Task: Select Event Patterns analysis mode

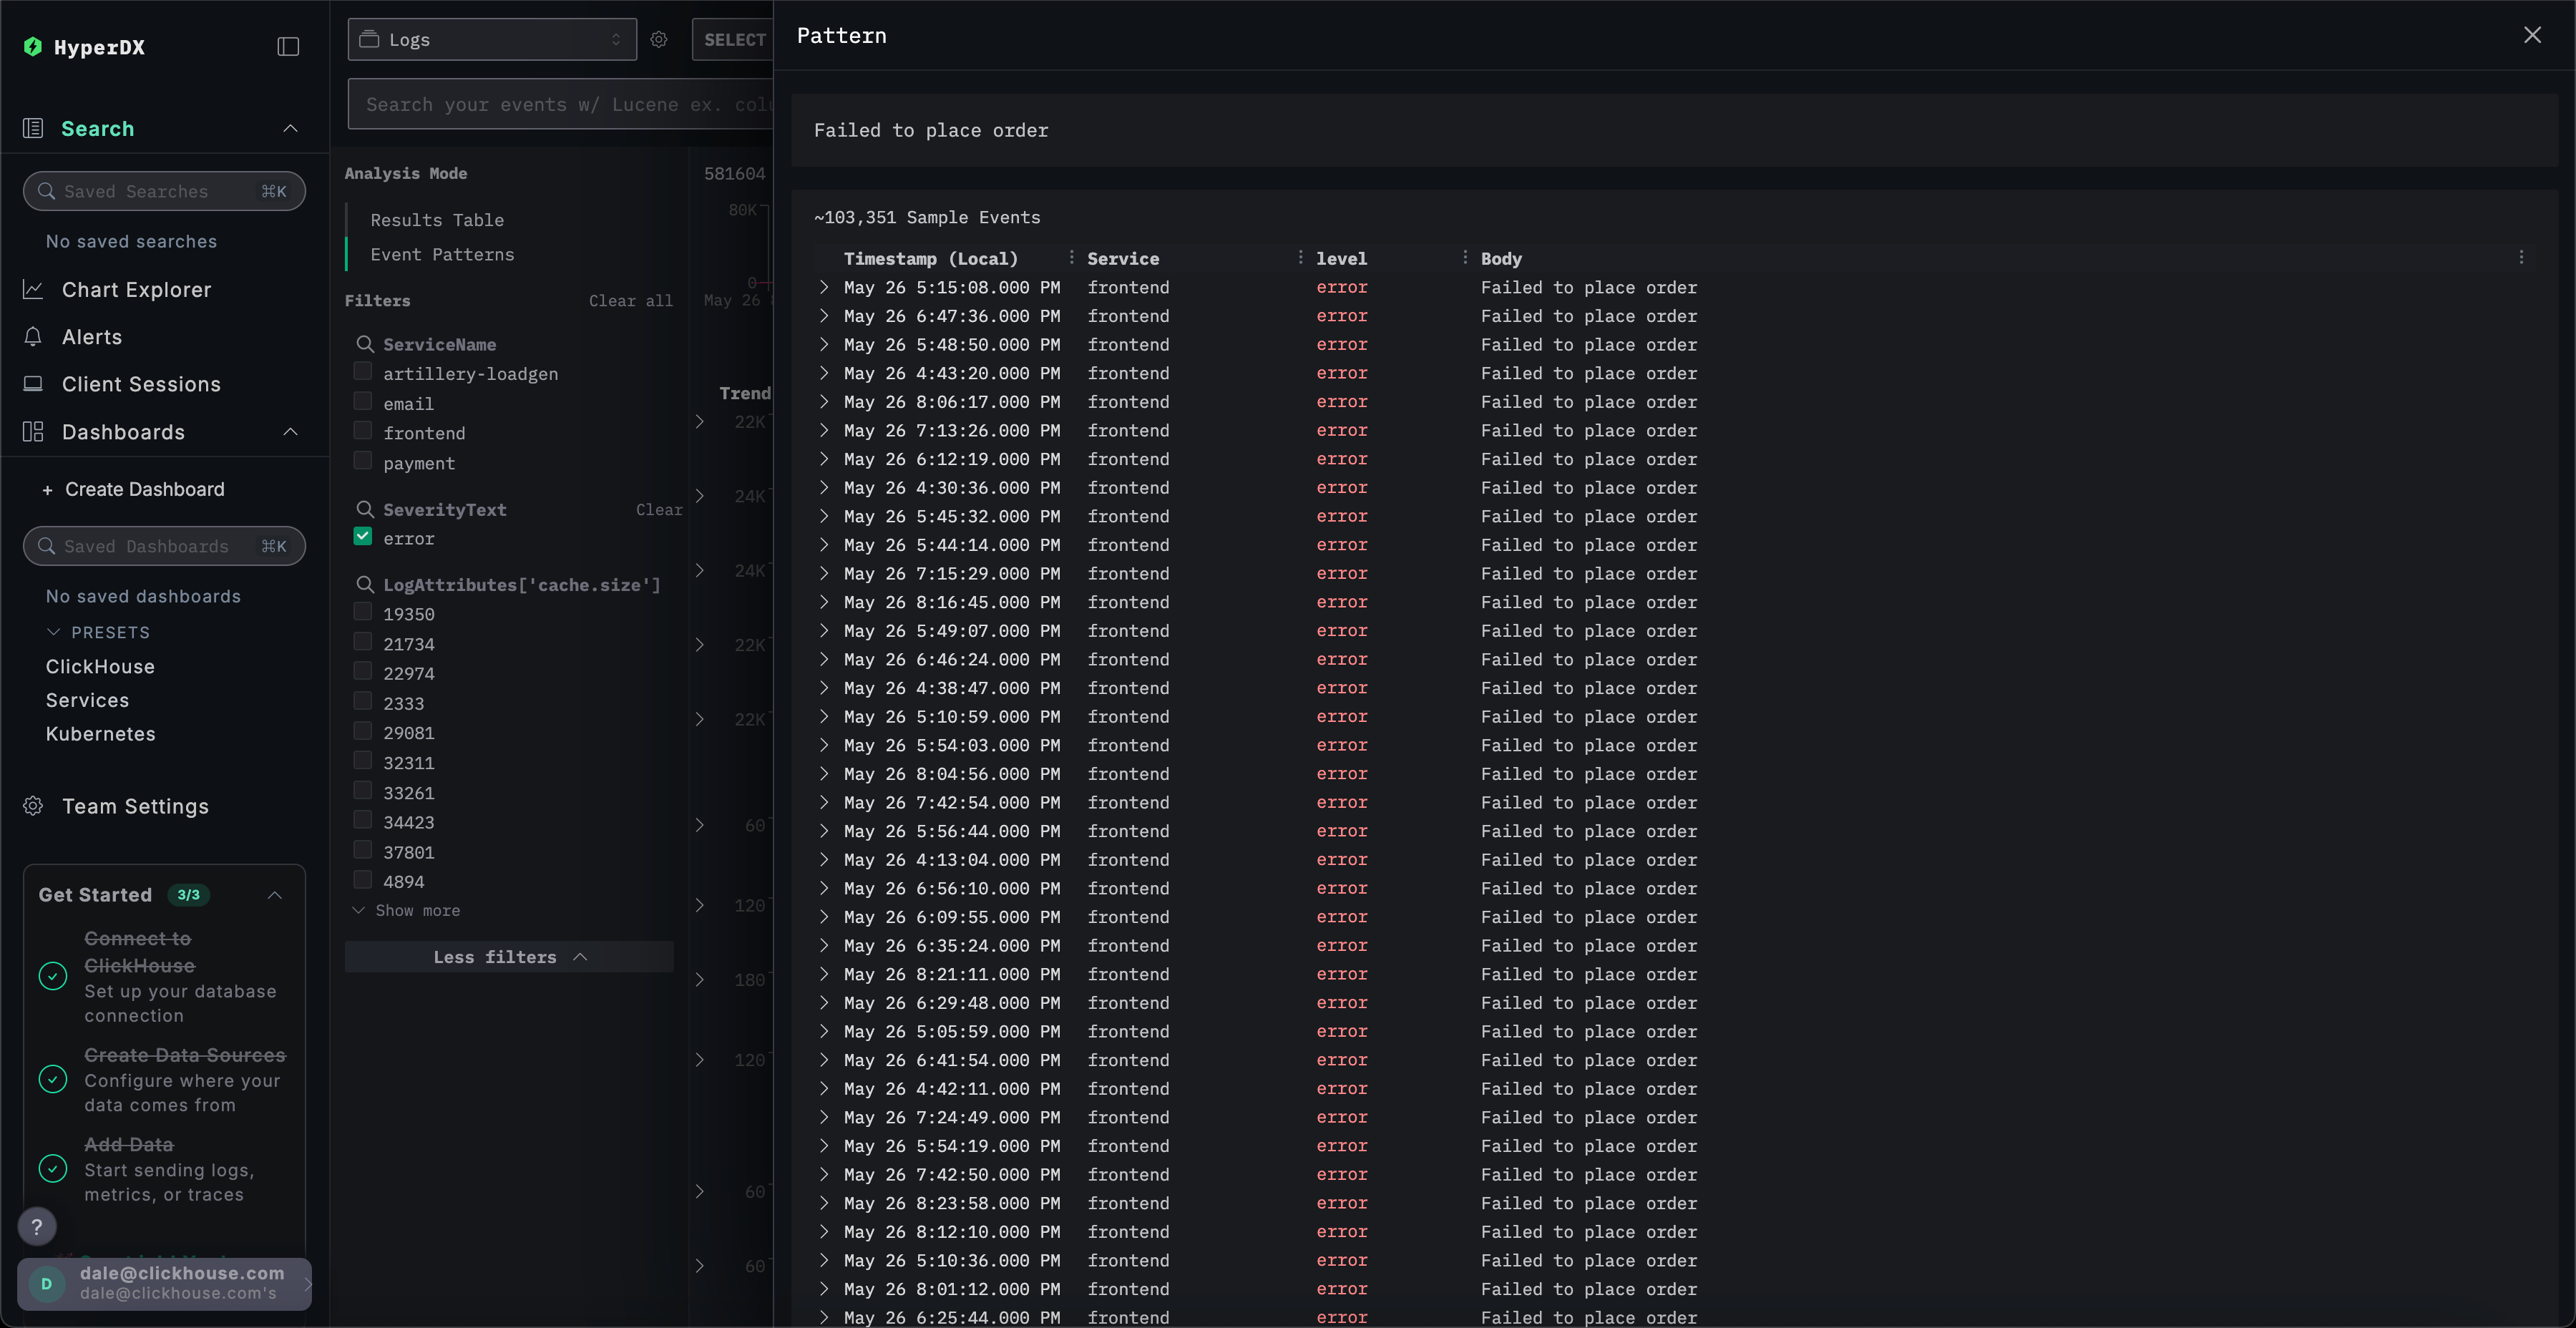Action: pos(442,255)
